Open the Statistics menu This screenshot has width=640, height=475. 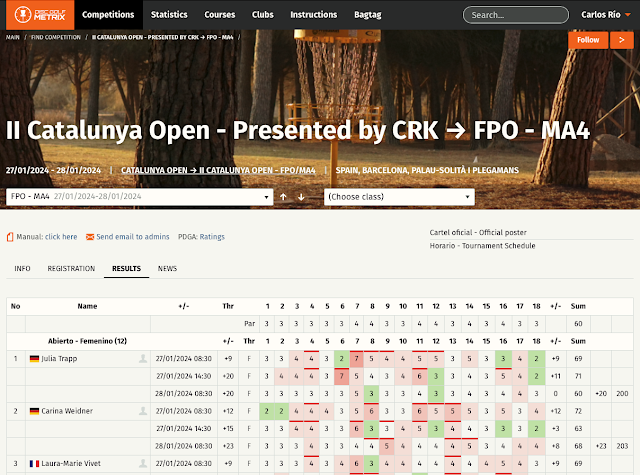coord(169,15)
